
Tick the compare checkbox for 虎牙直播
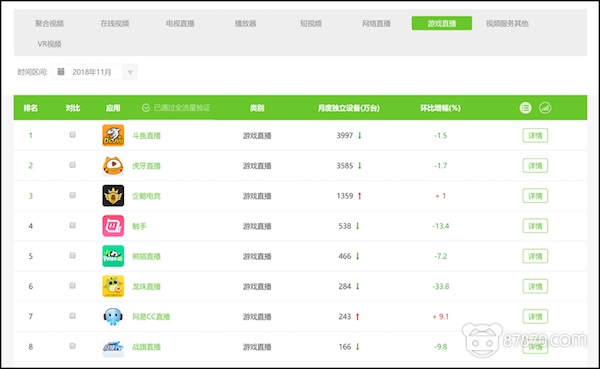point(72,165)
